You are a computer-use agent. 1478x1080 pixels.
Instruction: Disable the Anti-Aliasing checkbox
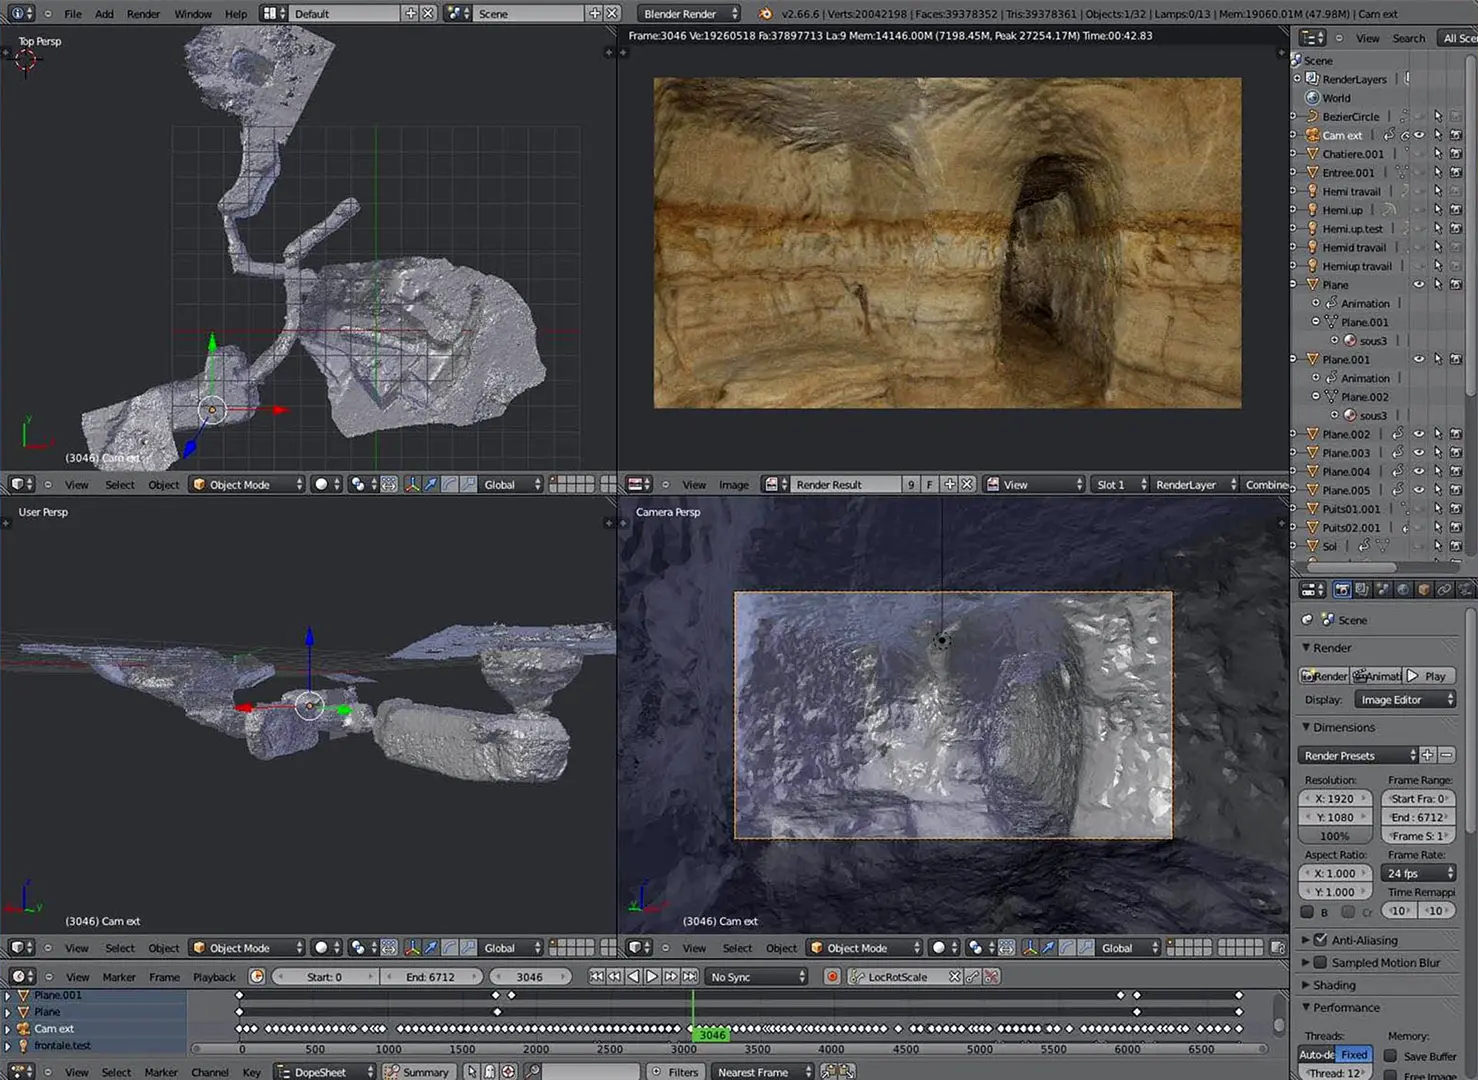[1320, 940]
